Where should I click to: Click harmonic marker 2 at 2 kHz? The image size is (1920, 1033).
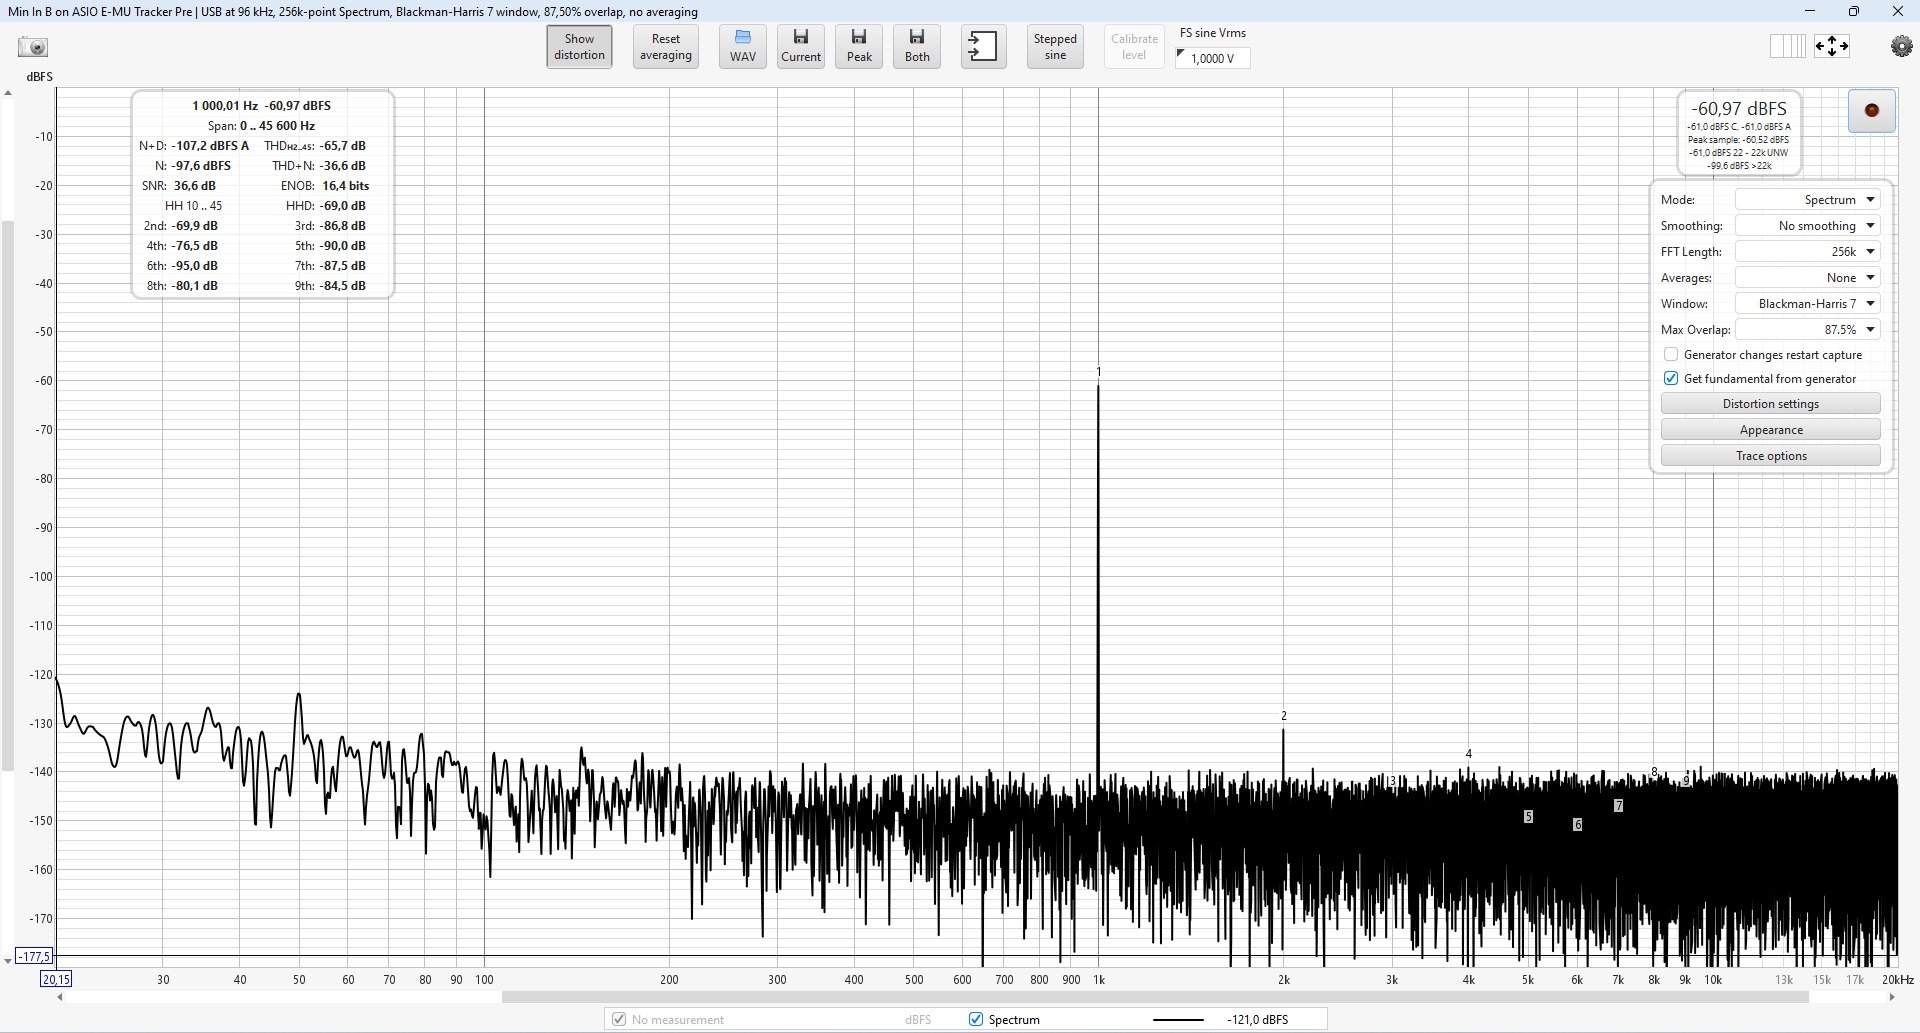click(1284, 716)
